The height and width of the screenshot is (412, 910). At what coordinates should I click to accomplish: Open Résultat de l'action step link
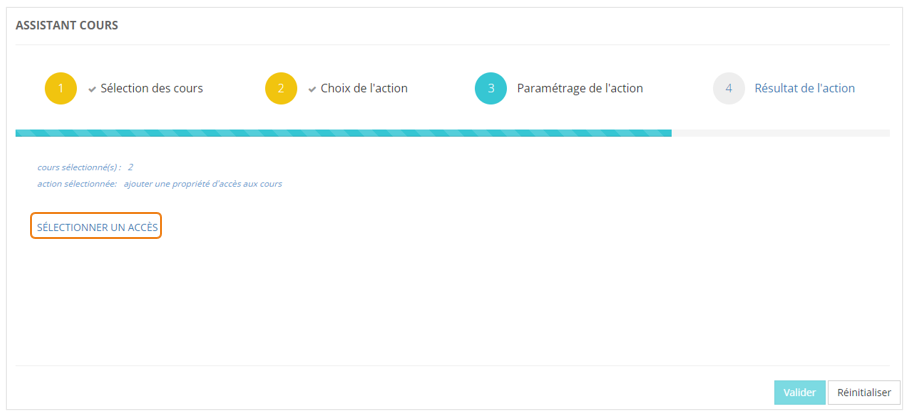(805, 88)
